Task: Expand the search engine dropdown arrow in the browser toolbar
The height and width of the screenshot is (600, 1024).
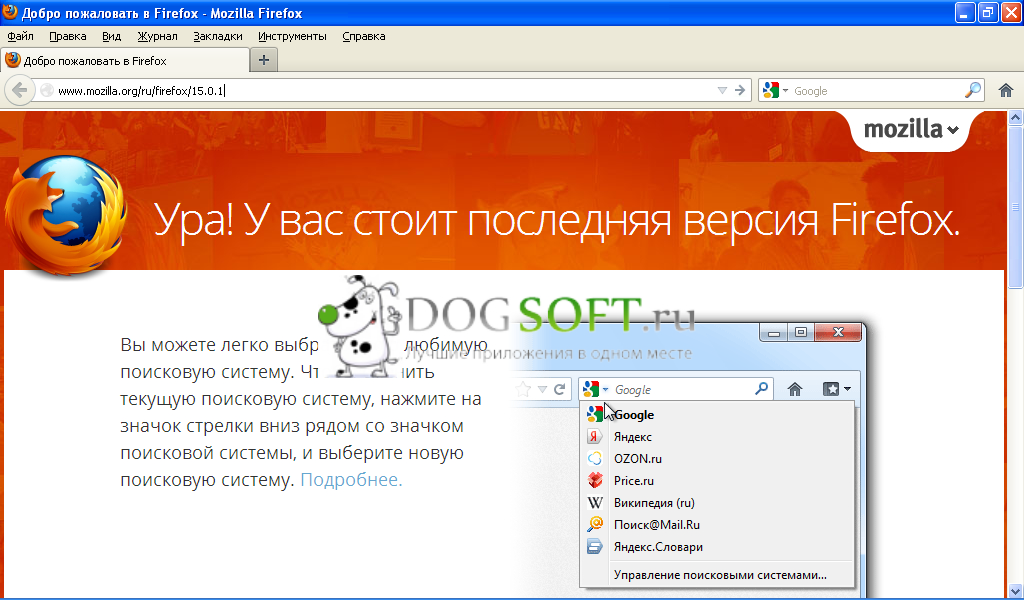Action: [x=785, y=91]
